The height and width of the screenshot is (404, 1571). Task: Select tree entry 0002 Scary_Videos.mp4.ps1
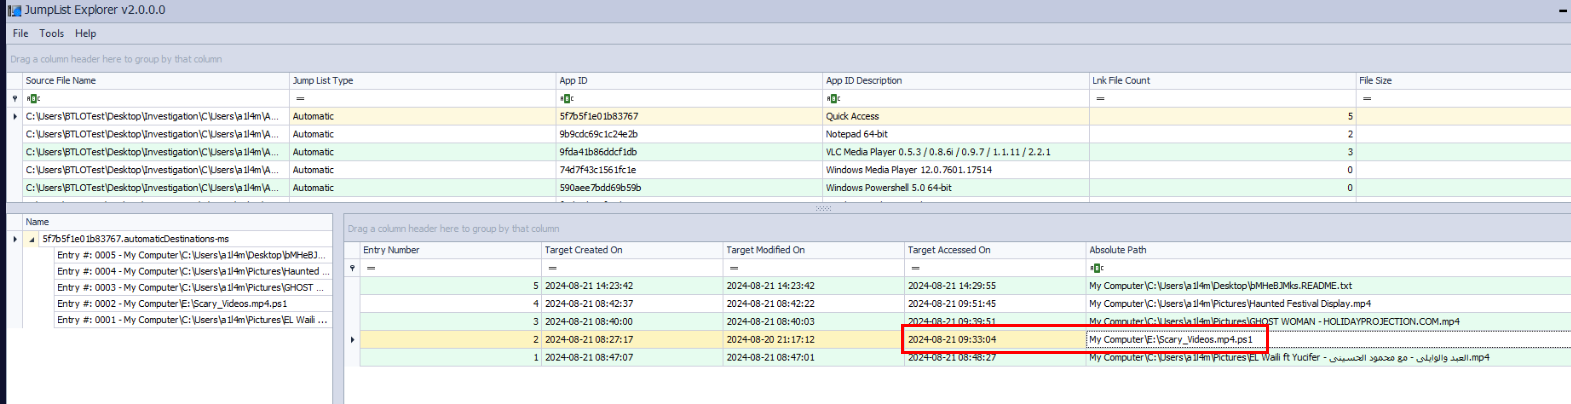pyautogui.click(x=172, y=304)
